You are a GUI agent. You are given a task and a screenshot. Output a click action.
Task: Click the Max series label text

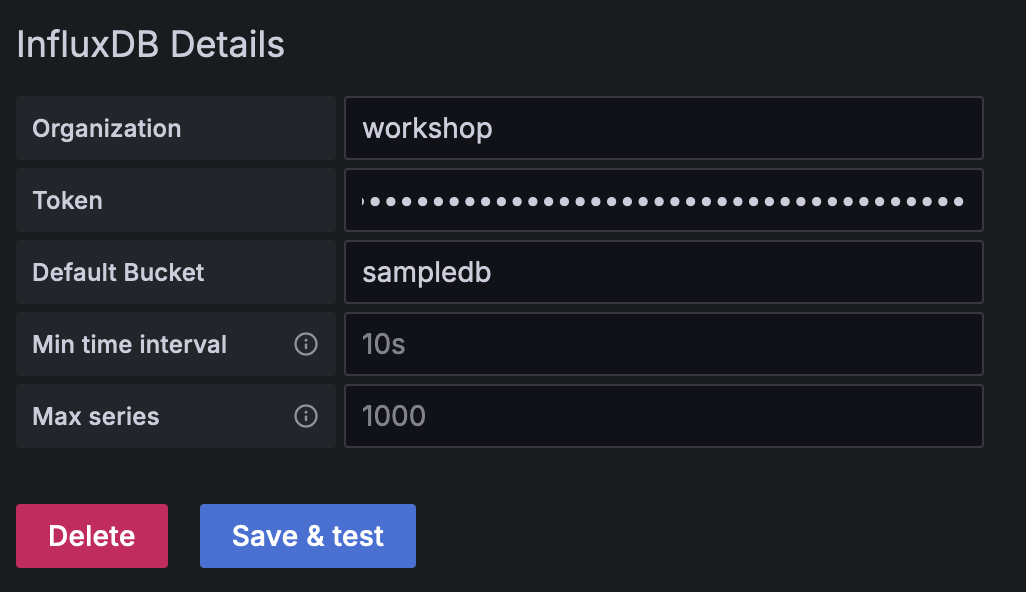[96, 416]
